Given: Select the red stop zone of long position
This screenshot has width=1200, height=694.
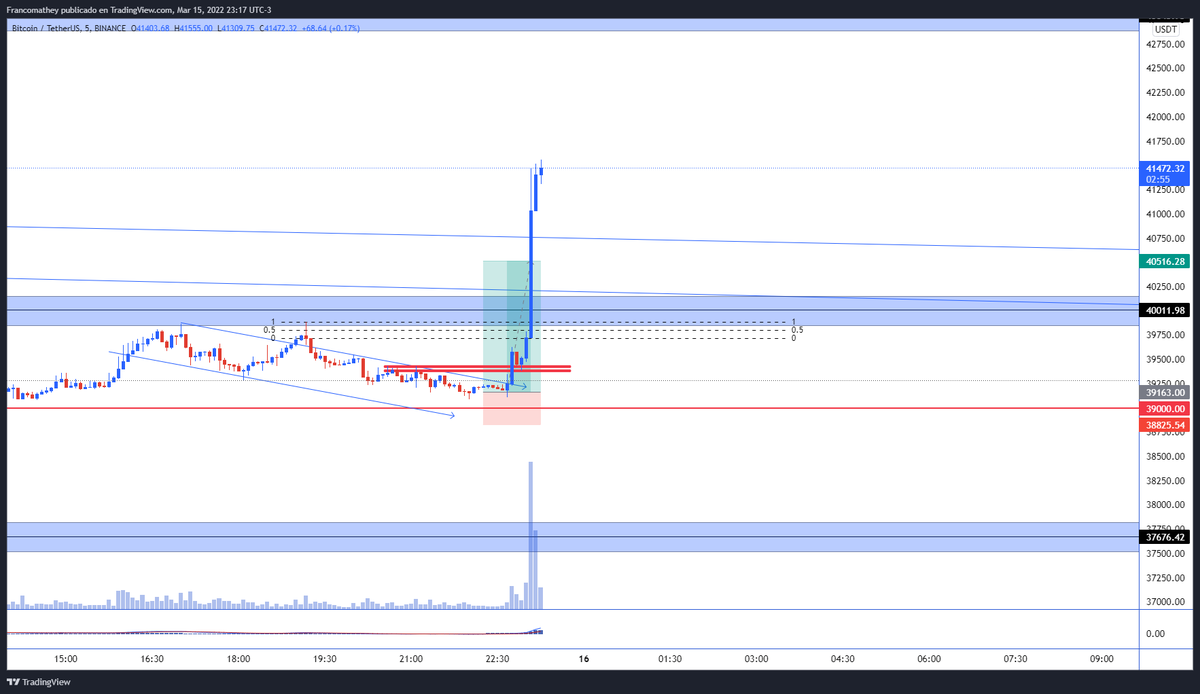Looking at the screenshot, I should pos(512,408).
